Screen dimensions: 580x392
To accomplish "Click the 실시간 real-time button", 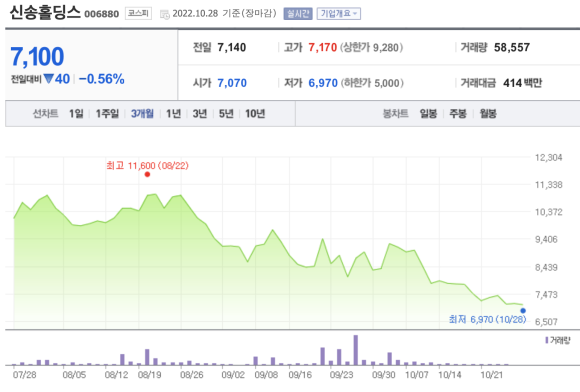I will (x=298, y=14).
